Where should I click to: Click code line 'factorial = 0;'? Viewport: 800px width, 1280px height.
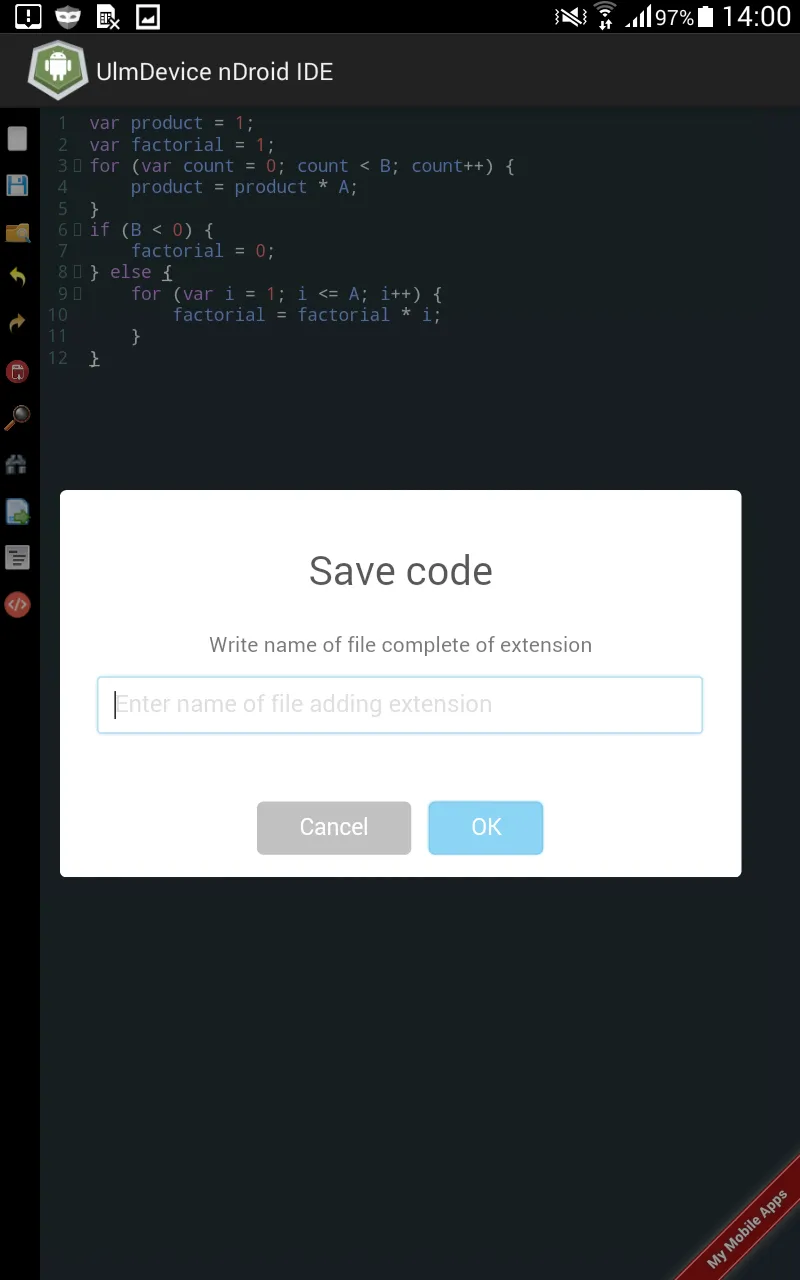[x=203, y=251]
